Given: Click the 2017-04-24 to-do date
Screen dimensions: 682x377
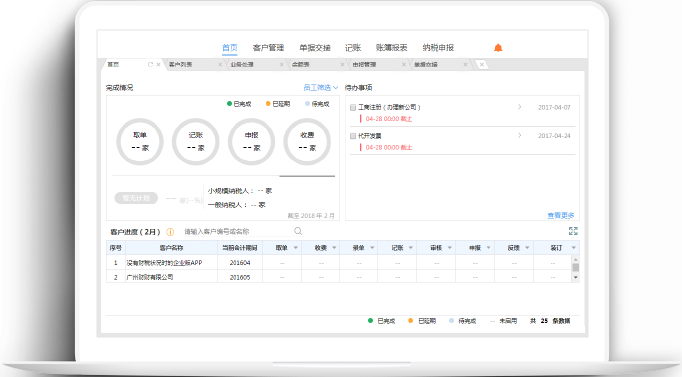Looking at the screenshot, I should point(554,136).
